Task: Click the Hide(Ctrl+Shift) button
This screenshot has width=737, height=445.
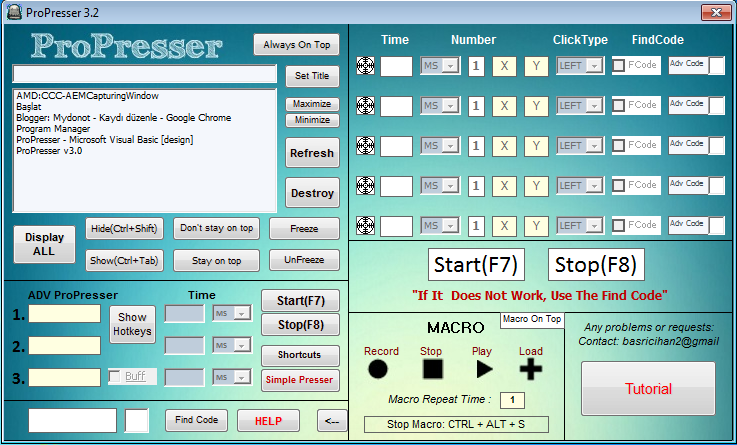Action: pos(124,228)
